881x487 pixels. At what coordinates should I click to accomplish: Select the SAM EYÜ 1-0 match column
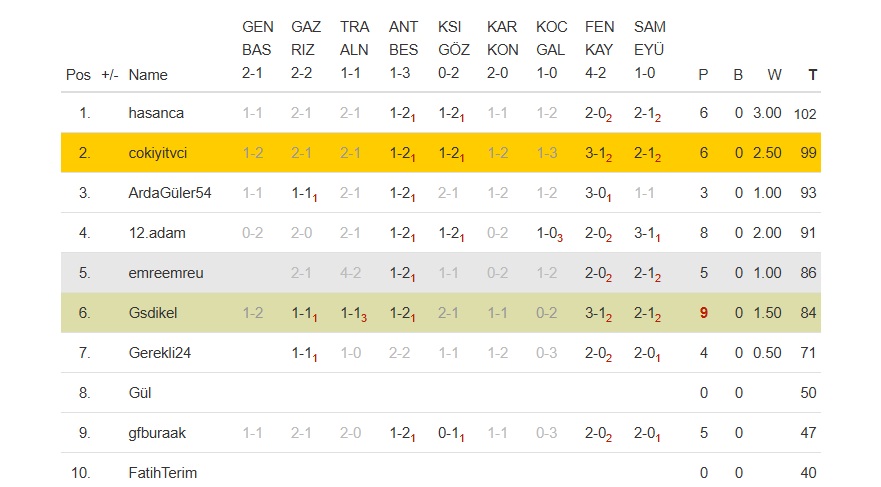pos(650,50)
